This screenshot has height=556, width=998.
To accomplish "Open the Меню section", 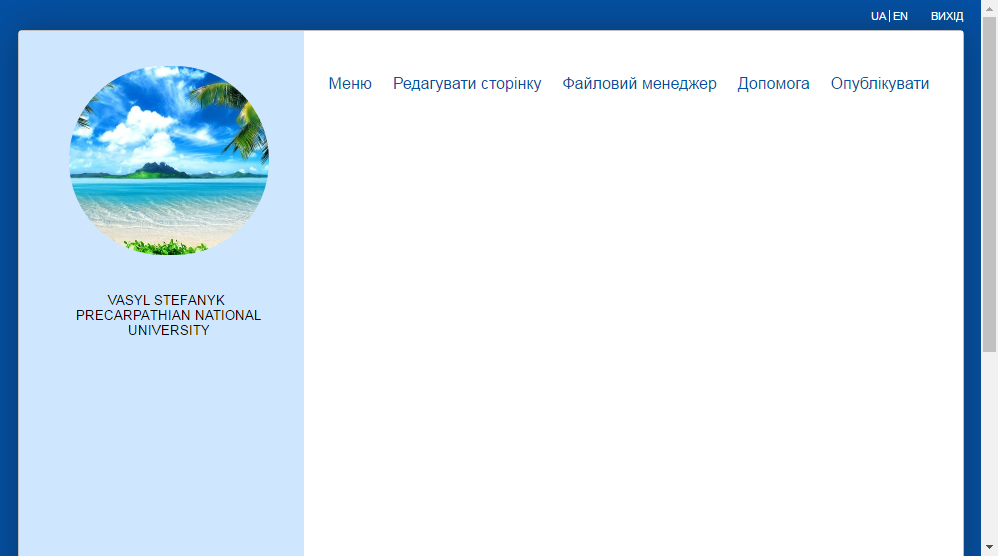I will 350,83.
